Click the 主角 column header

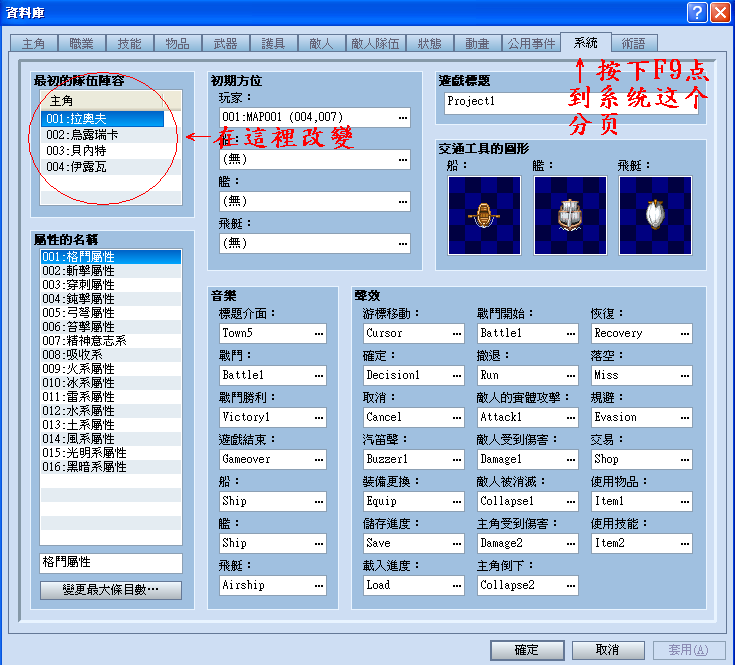tap(102, 101)
